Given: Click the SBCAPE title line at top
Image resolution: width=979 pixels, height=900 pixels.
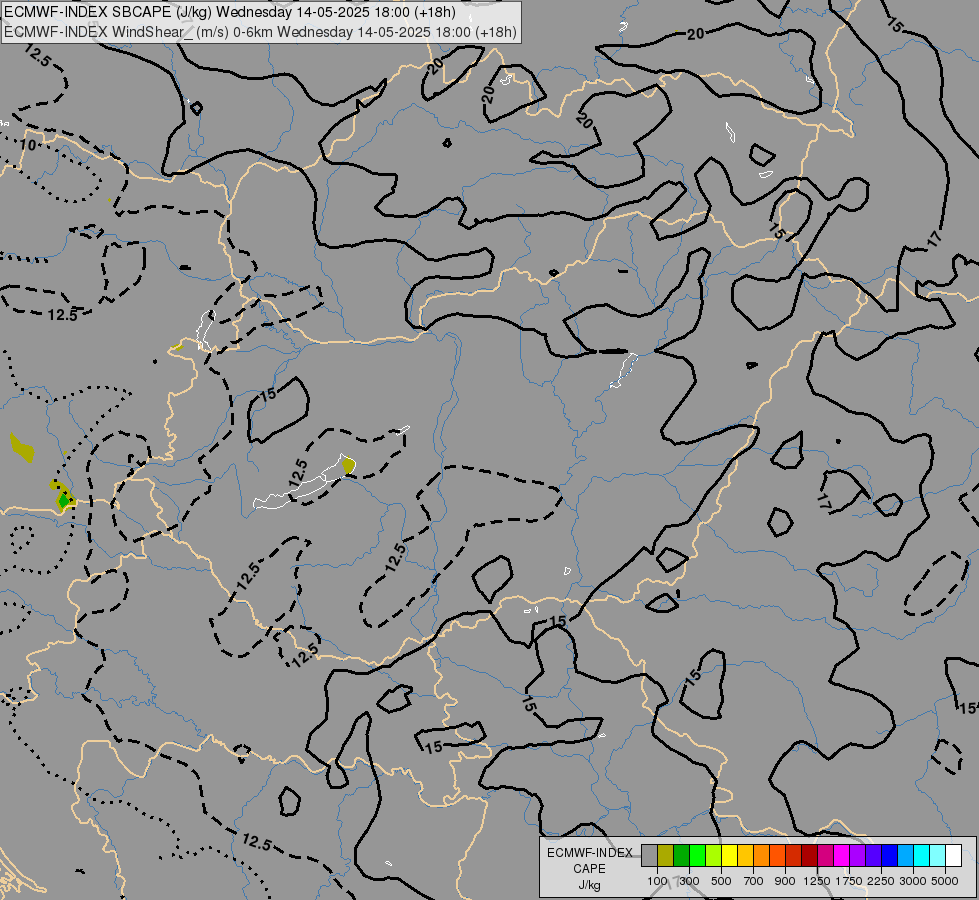Looking at the screenshot, I should pos(230,12).
